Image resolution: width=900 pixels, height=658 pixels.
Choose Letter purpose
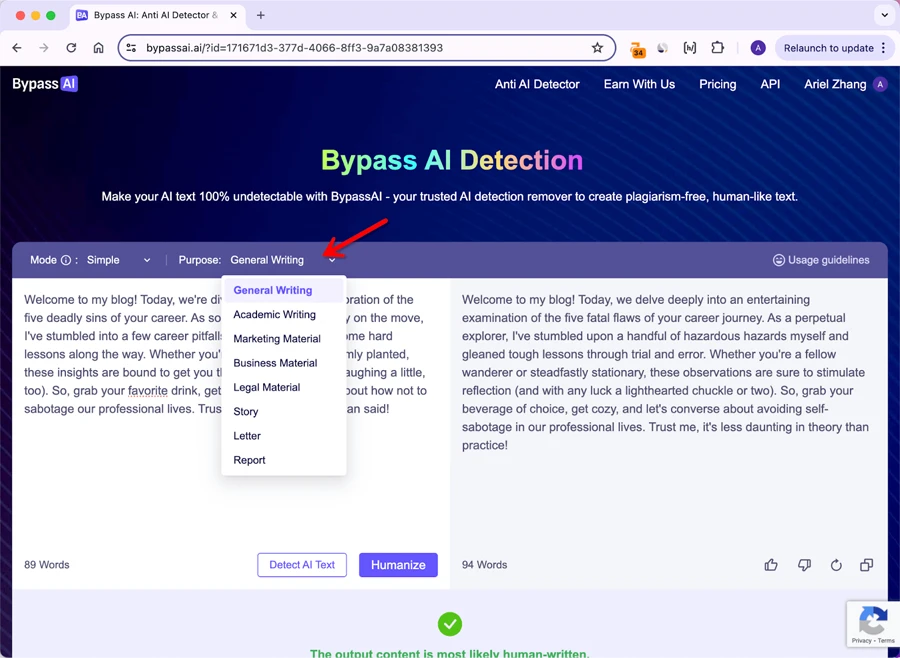[284, 436]
